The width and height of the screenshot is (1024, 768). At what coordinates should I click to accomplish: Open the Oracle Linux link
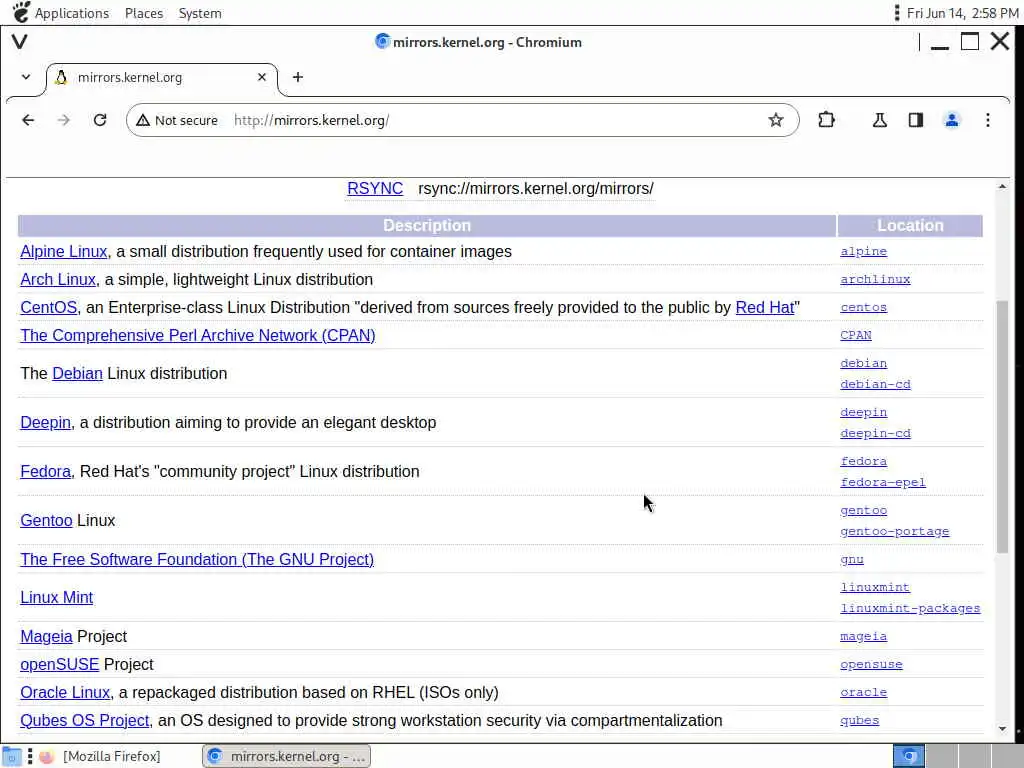pyautogui.click(x=65, y=693)
